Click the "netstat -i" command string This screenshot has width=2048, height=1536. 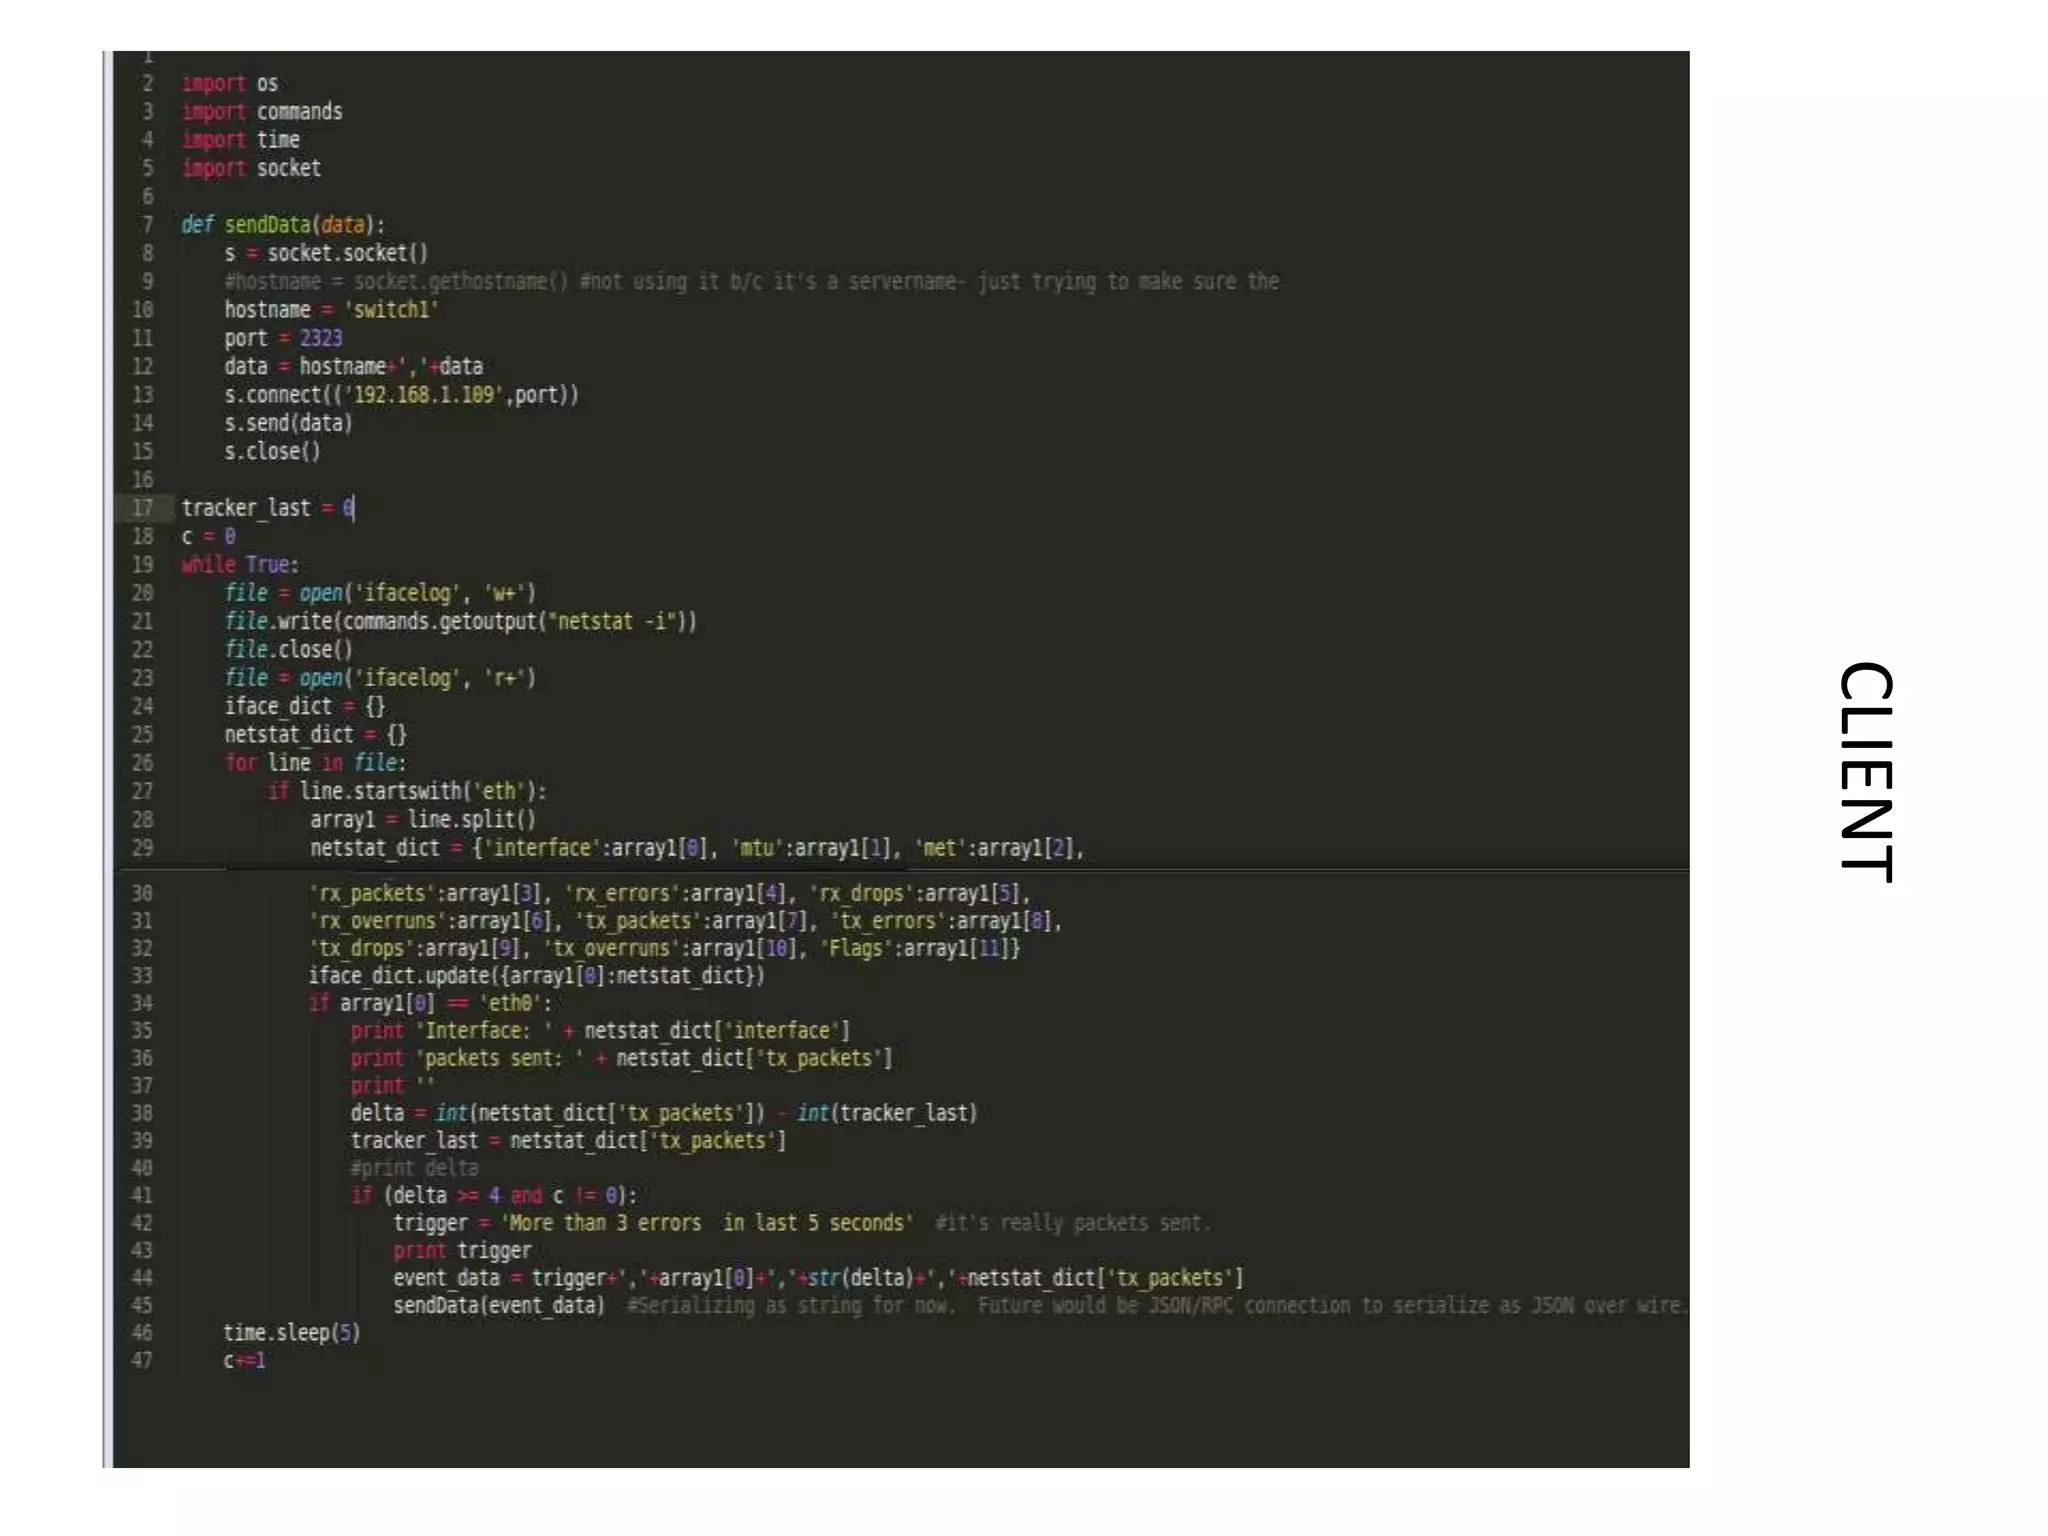614,622
